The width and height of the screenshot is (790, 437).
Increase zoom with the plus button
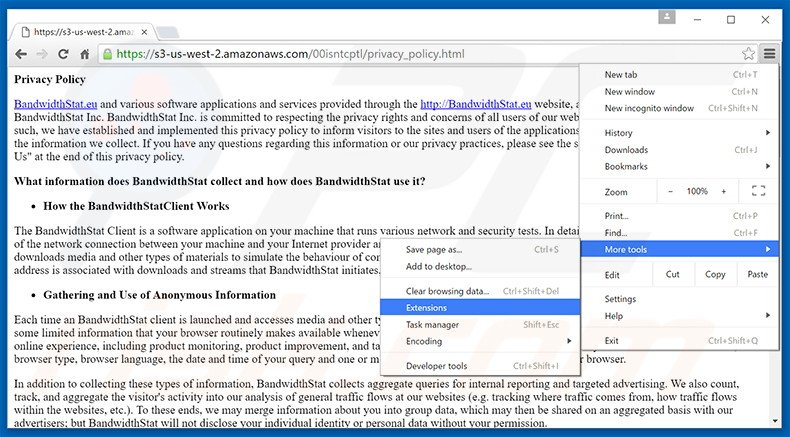(724, 192)
